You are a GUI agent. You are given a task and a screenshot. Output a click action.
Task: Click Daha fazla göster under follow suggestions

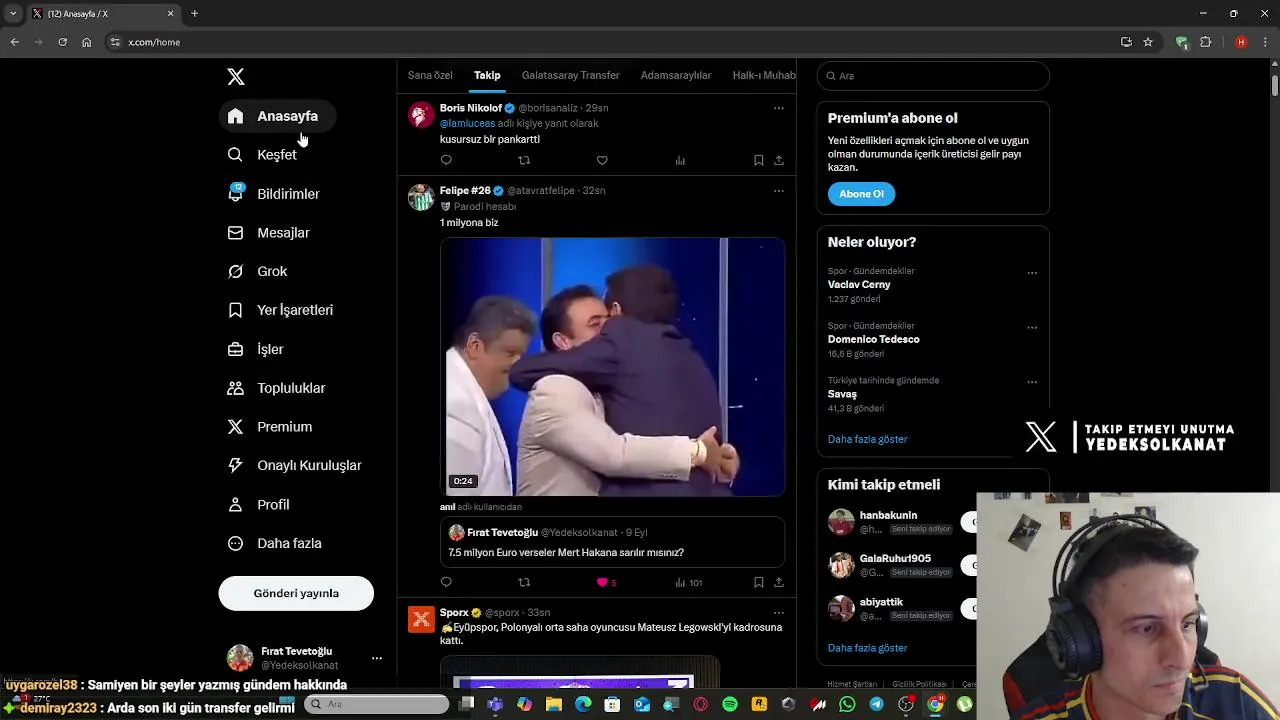[867, 648]
